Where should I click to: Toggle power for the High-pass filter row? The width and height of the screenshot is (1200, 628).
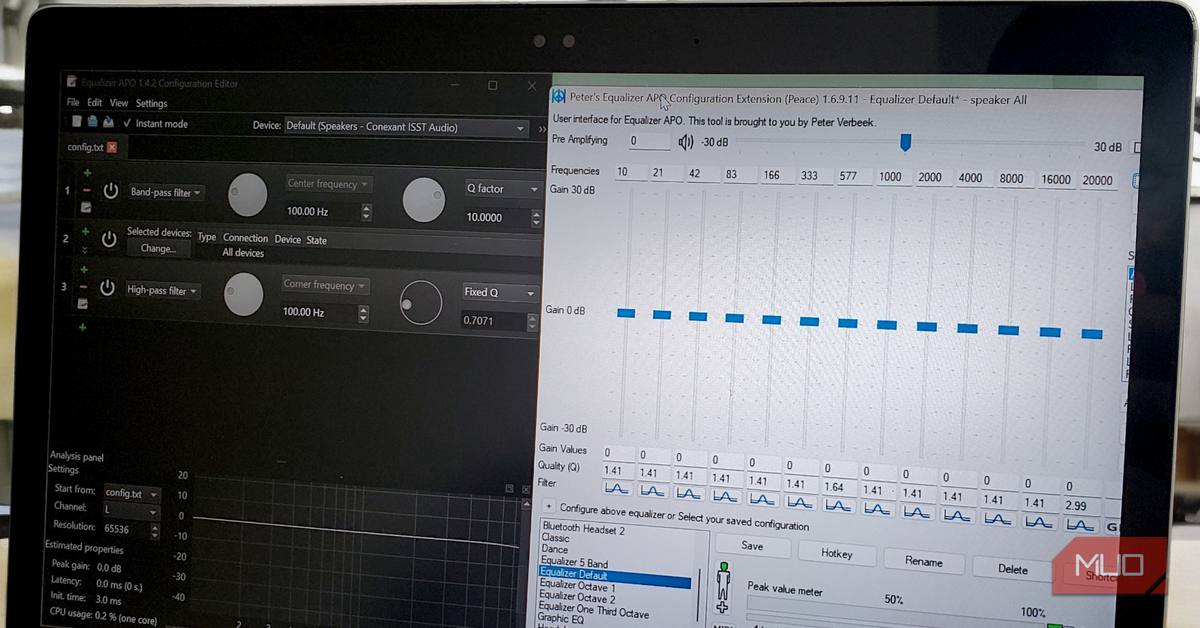[x=107, y=289]
